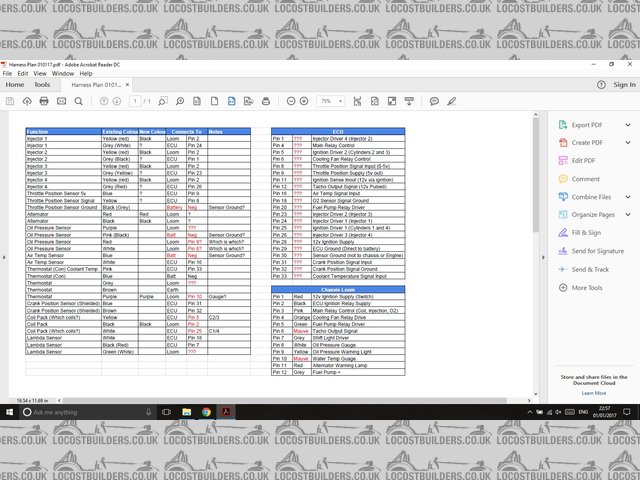The height and width of the screenshot is (480, 640).
Task: Open Task View on the taskbar
Action: click(x=166, y=412)
